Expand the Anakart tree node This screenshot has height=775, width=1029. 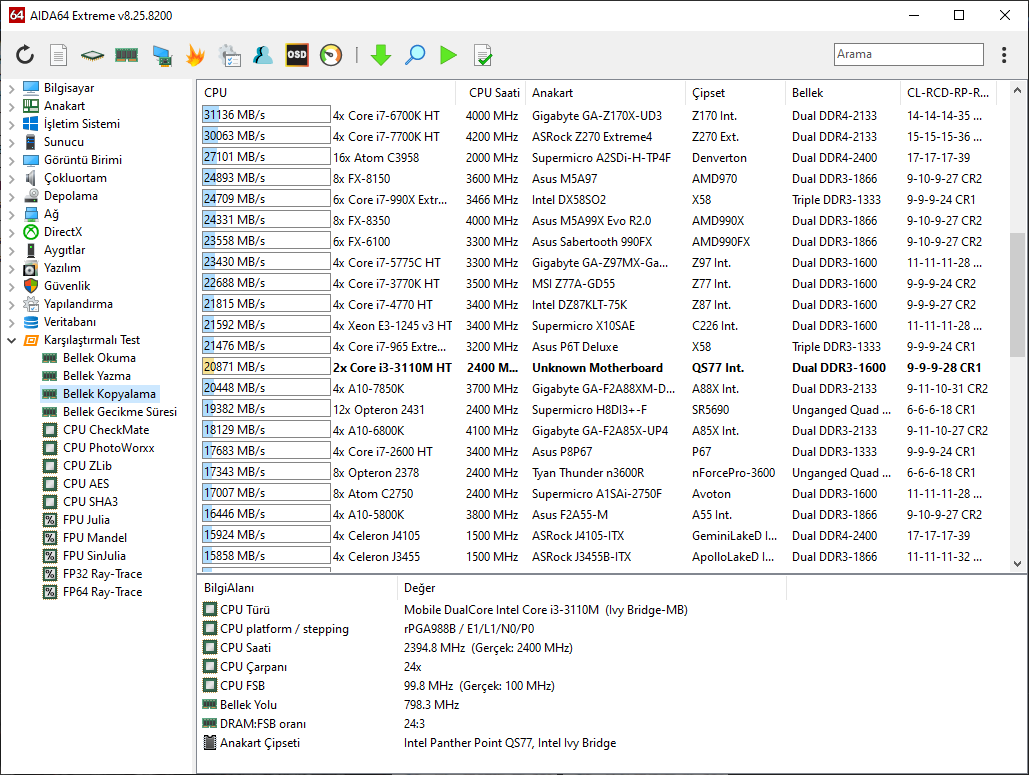coord(11,106)
